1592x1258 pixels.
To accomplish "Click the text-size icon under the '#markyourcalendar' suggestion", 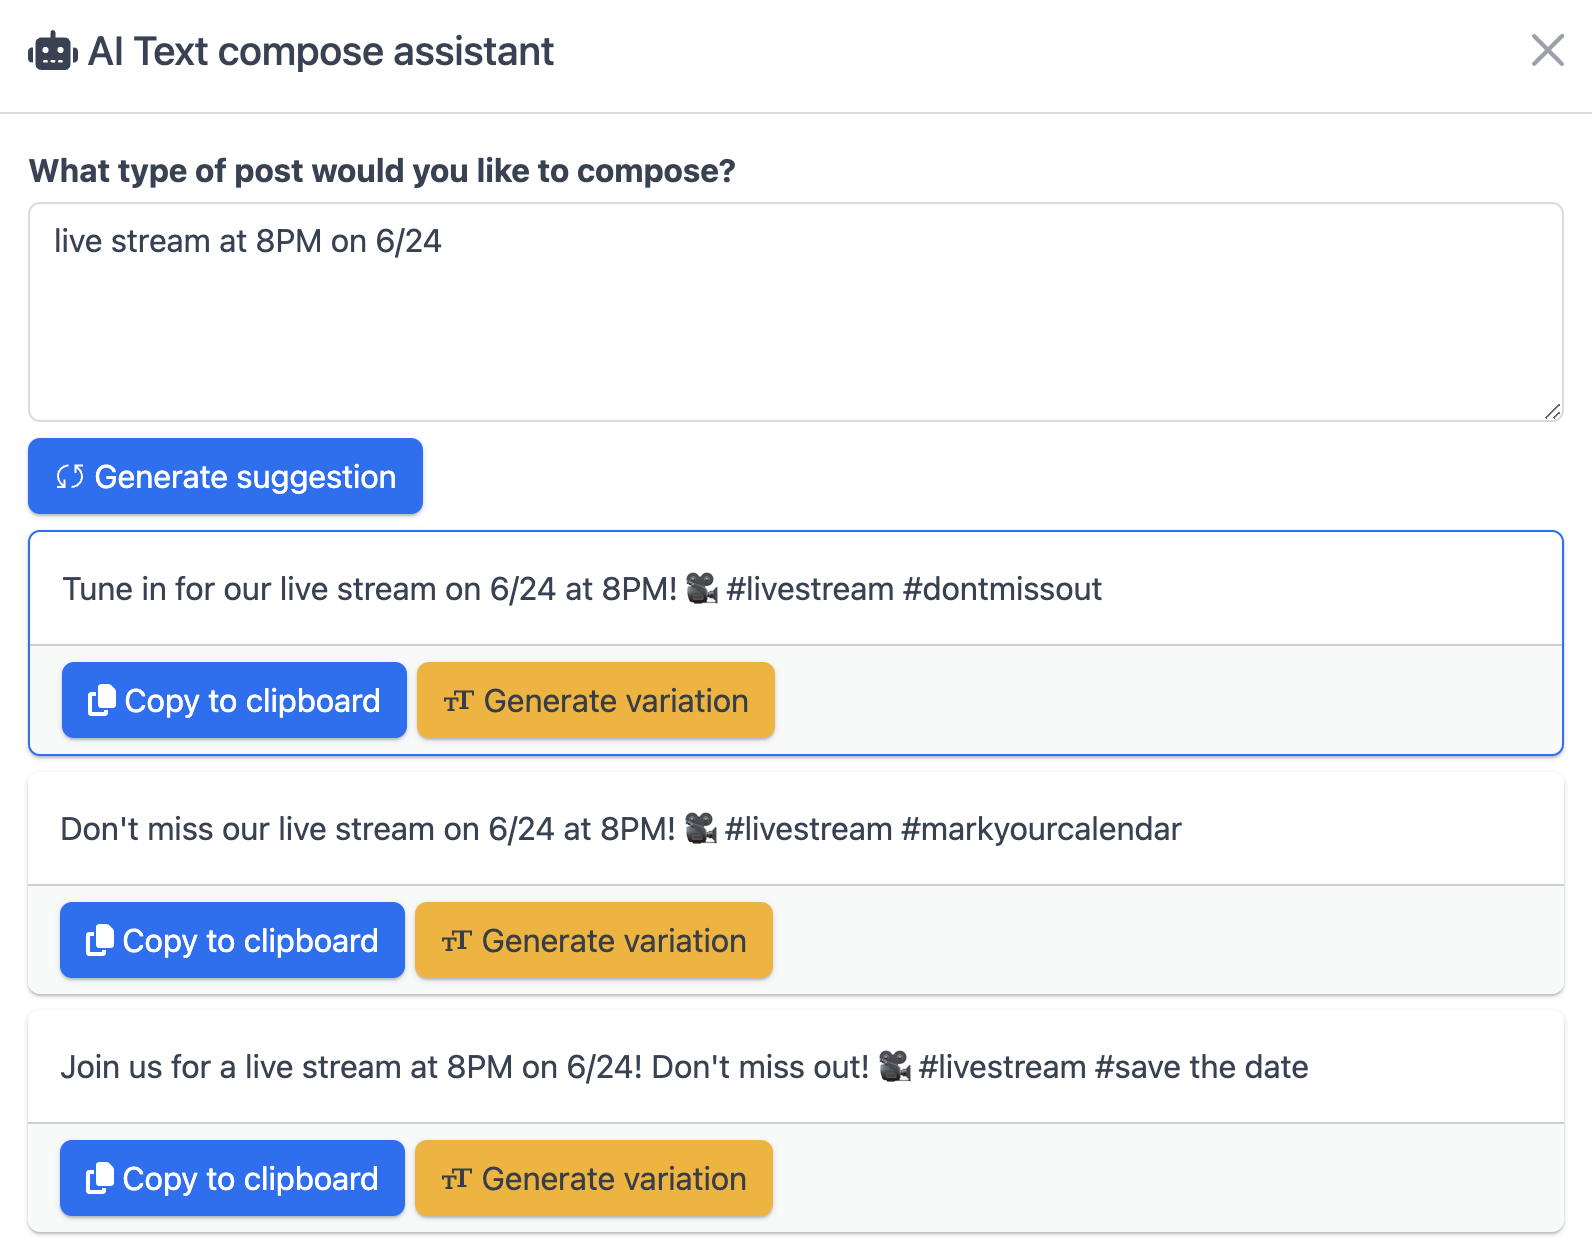I will [x=456, y=941].
